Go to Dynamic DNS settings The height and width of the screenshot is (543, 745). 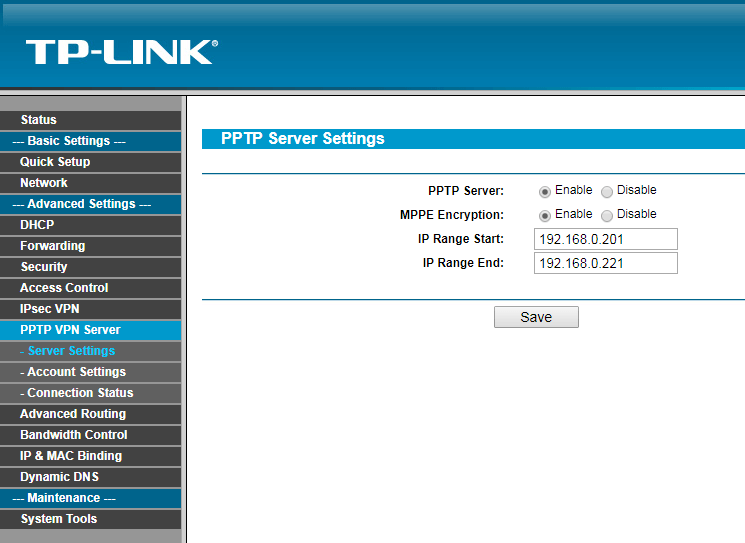[x=59, y=477]
